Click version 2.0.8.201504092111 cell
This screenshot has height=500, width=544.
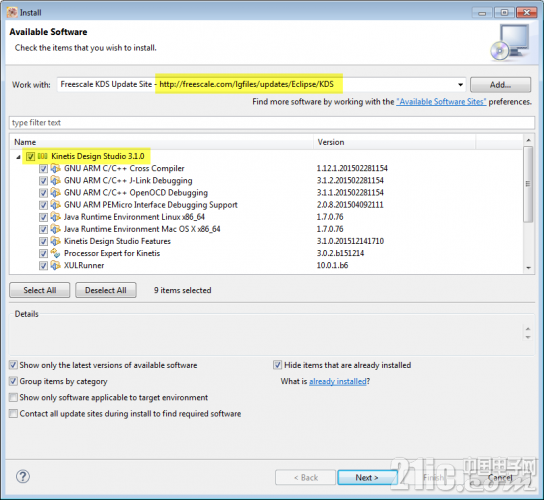click(350, 205)
